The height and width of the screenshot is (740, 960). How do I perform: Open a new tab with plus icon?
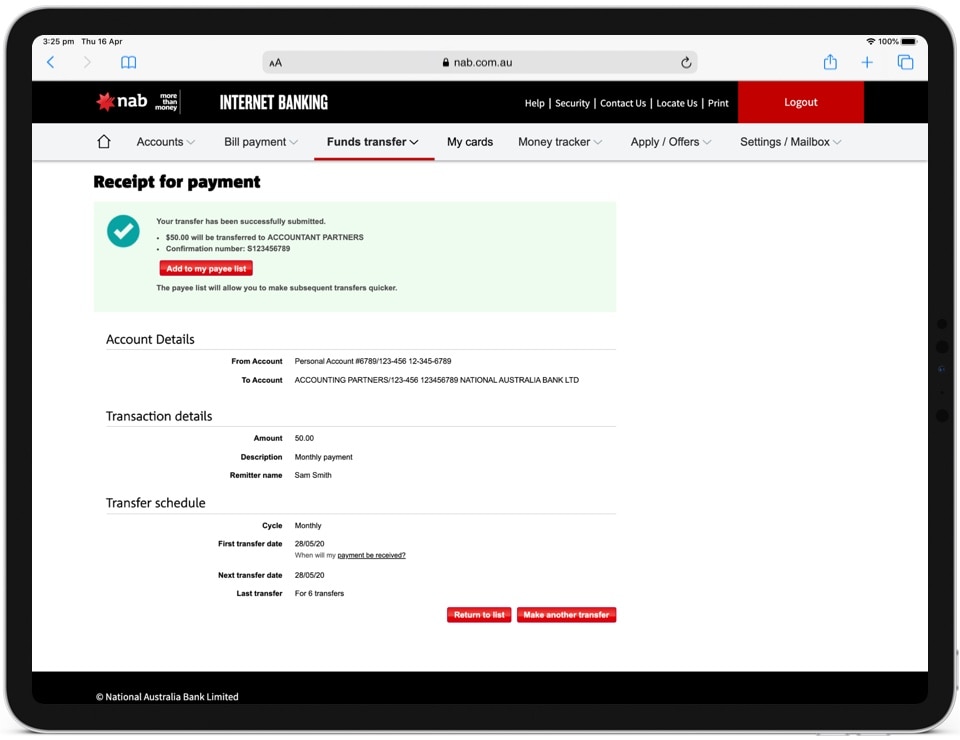point(867,62)
